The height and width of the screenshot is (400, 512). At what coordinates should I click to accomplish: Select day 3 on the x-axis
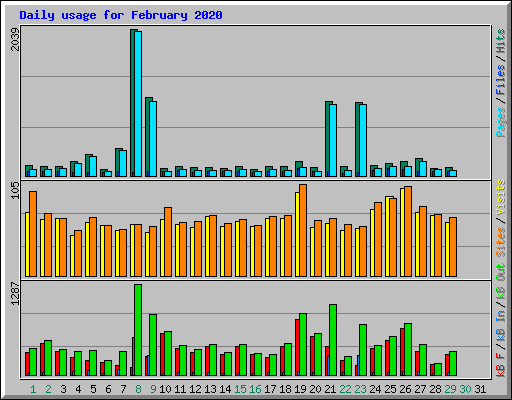tap(63, 389)
